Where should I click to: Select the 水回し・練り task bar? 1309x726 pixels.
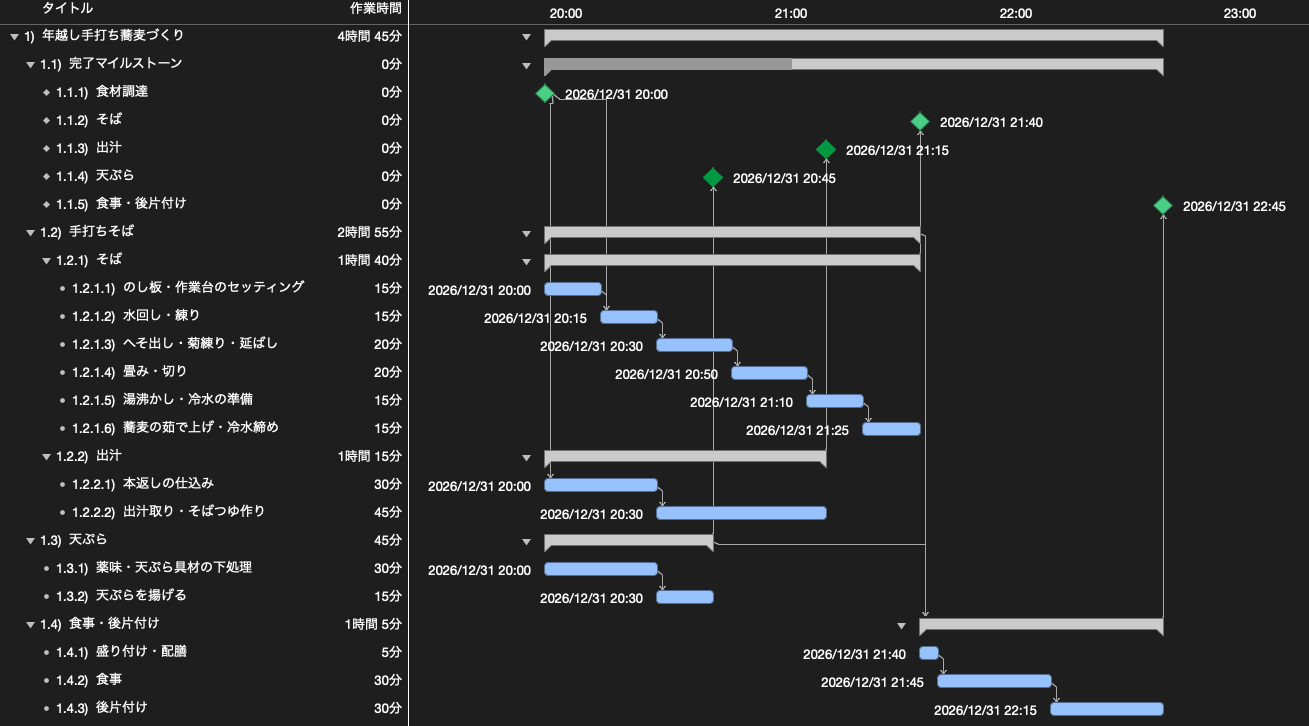629,317
